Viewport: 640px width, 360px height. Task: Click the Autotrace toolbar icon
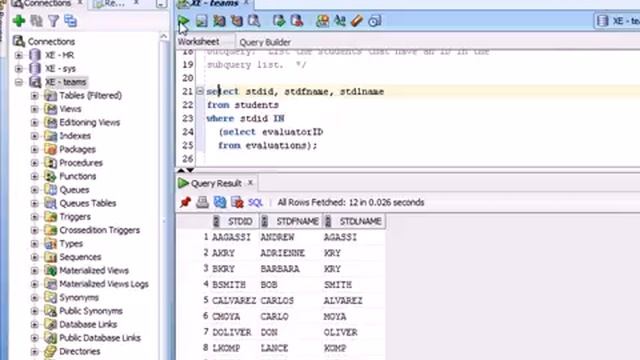[237, 21]
